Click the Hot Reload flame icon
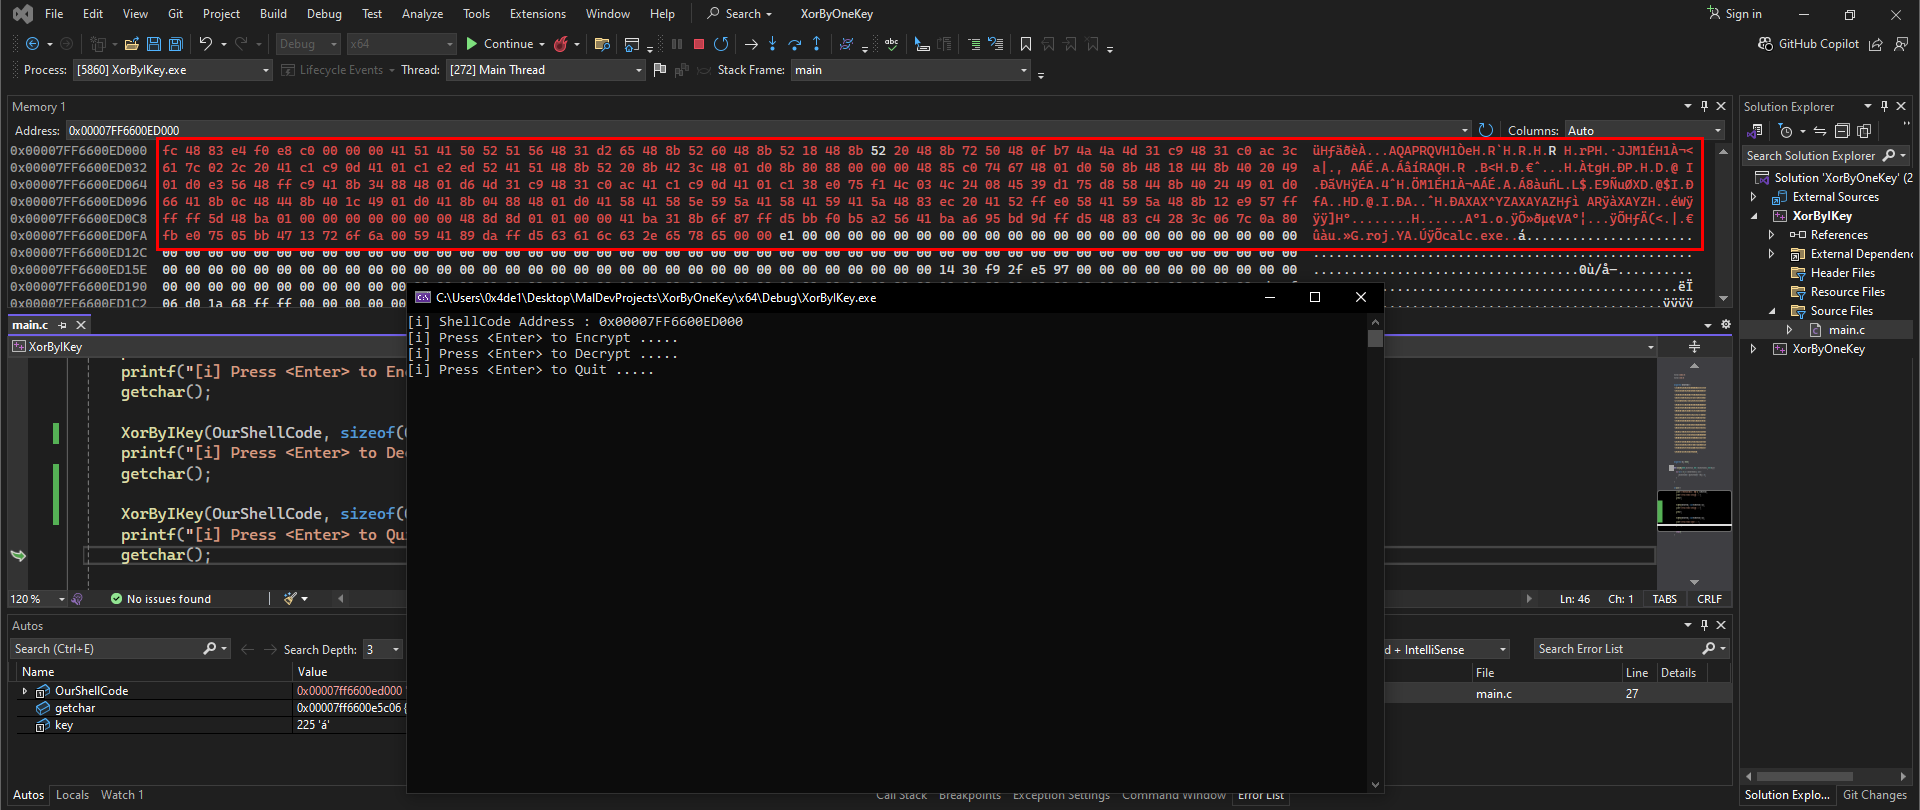 point(561,44)
